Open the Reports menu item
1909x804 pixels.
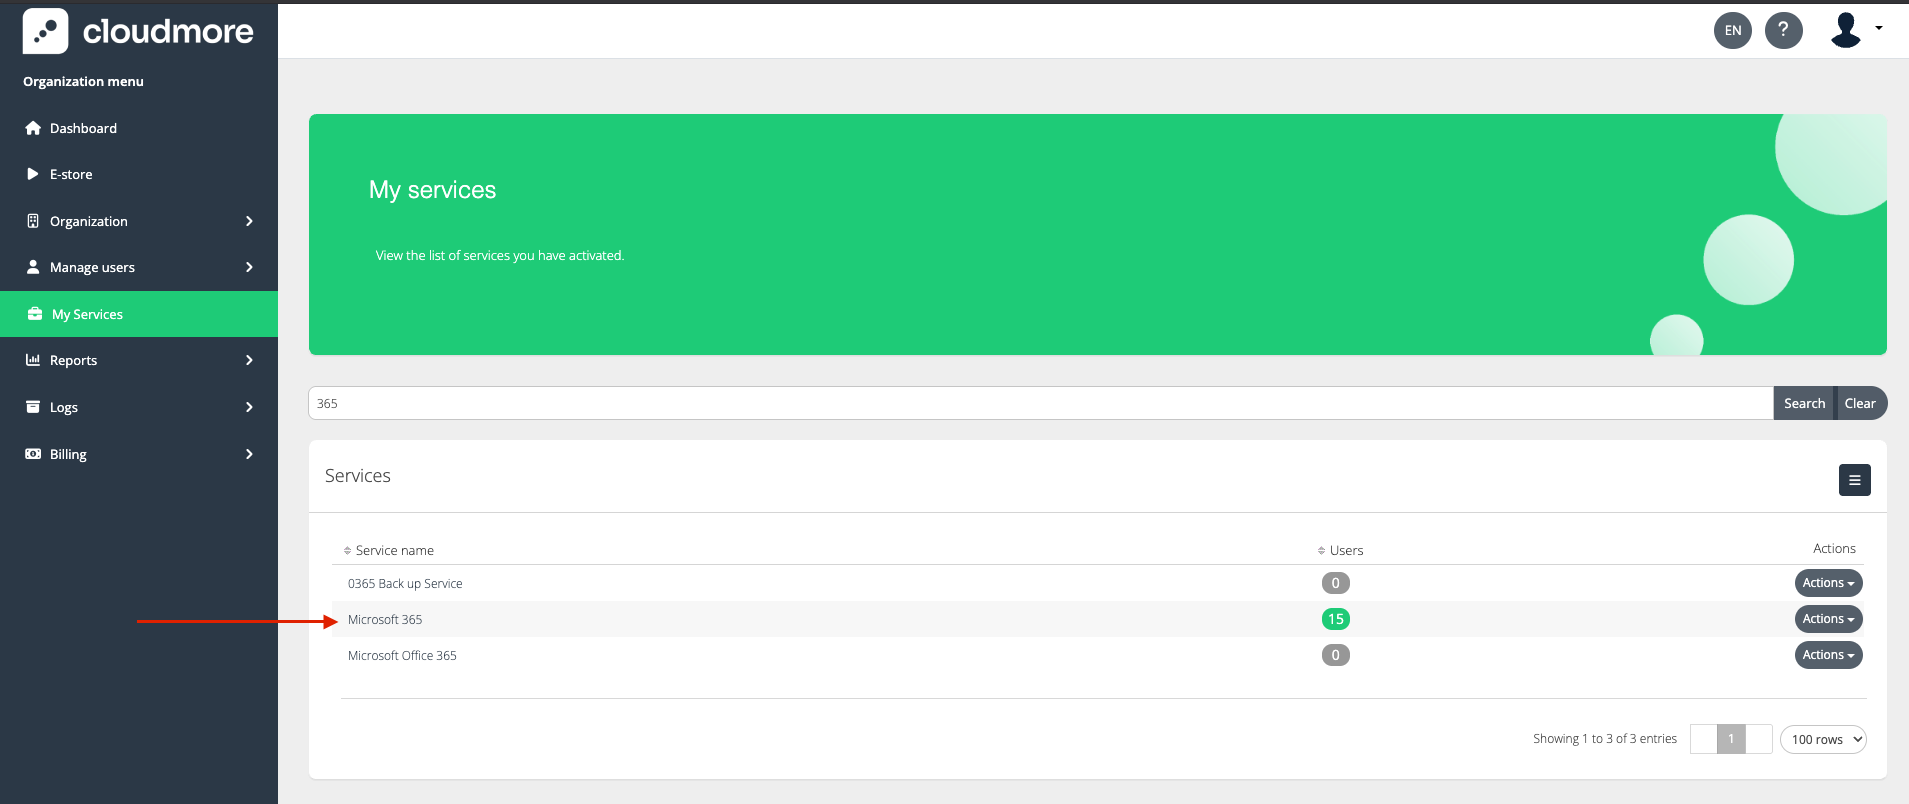point(74,360)
